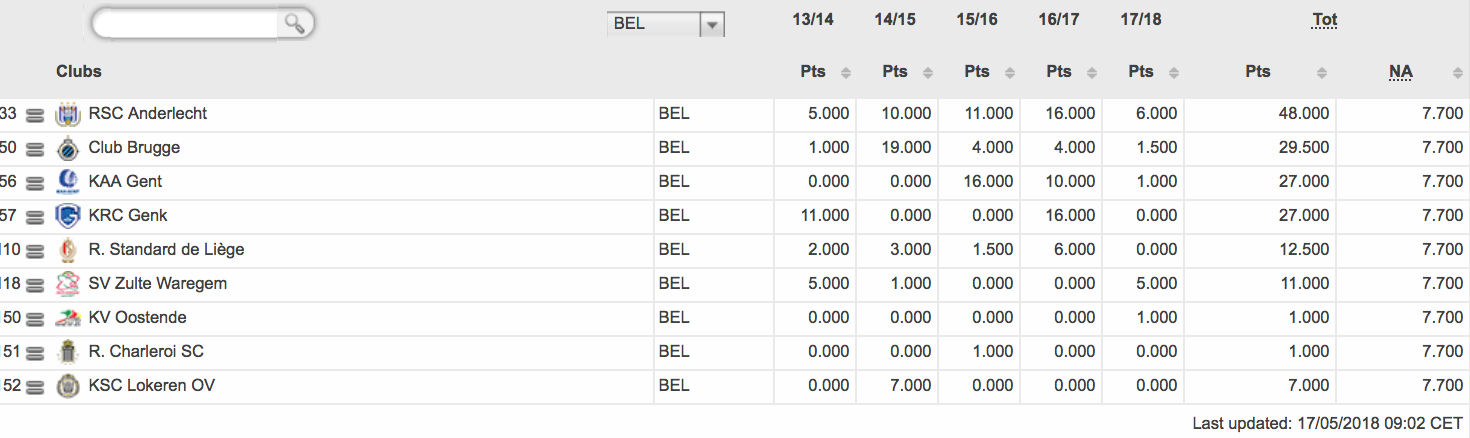Image resolution: width=1470 pixels, height=438 pixels.
Task: Toggle the row handle beside R. Standard de Liège
Action: click(35, 251)
